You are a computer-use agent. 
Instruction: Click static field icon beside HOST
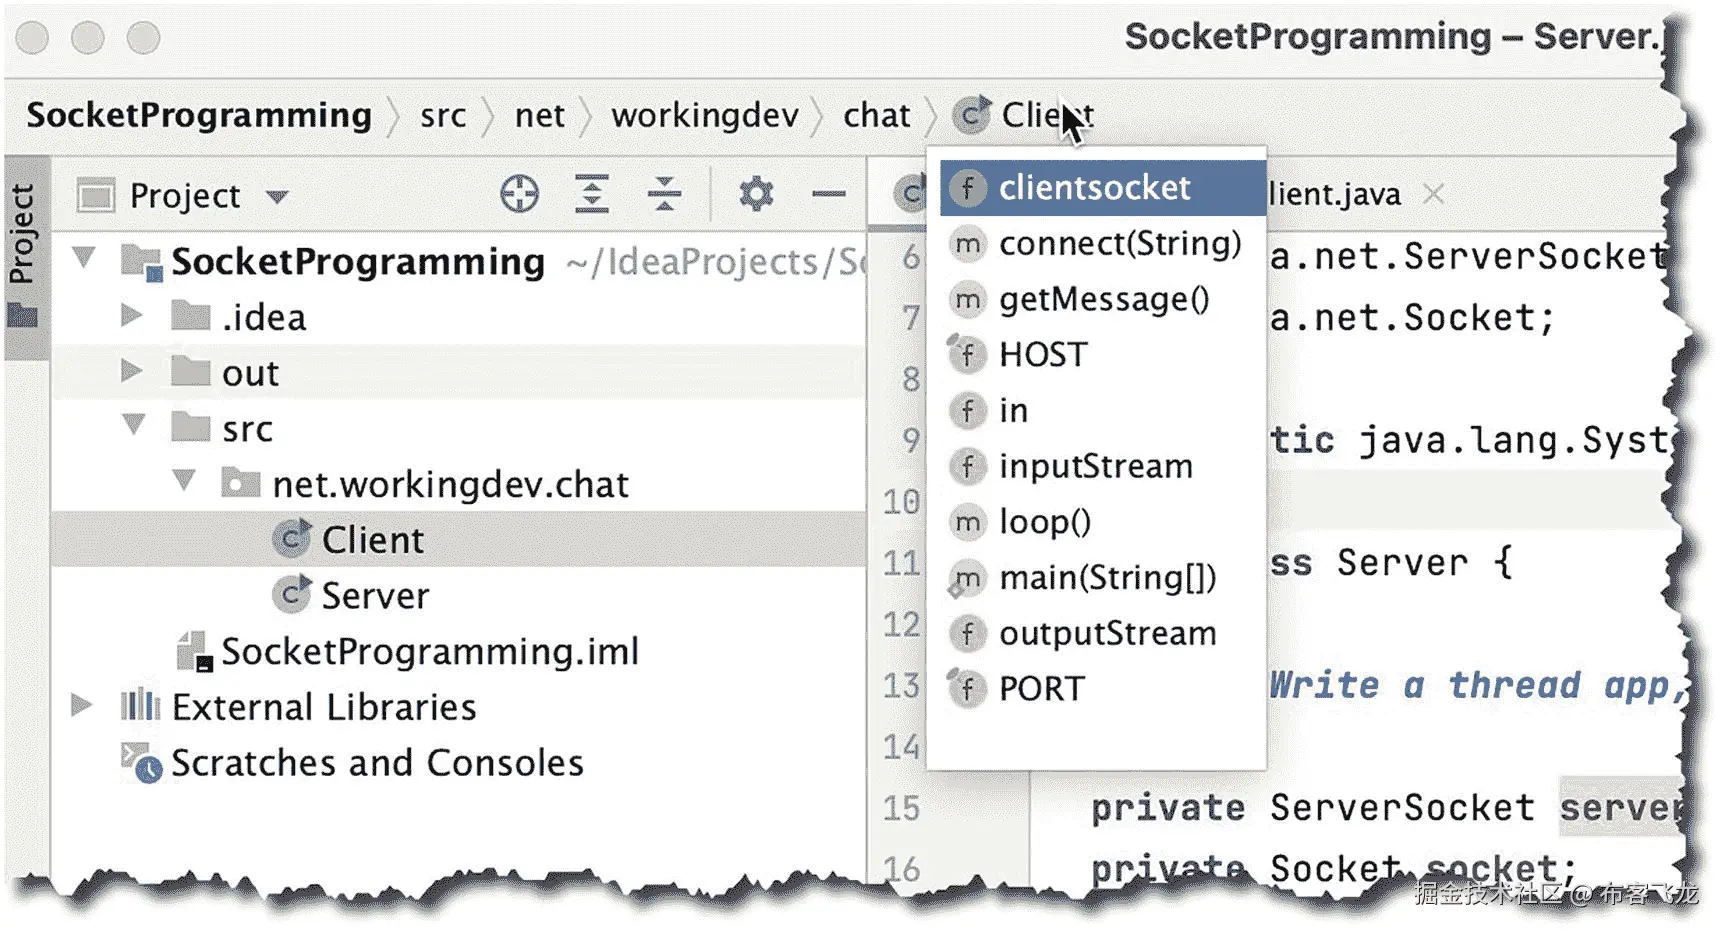coord(967,355)
